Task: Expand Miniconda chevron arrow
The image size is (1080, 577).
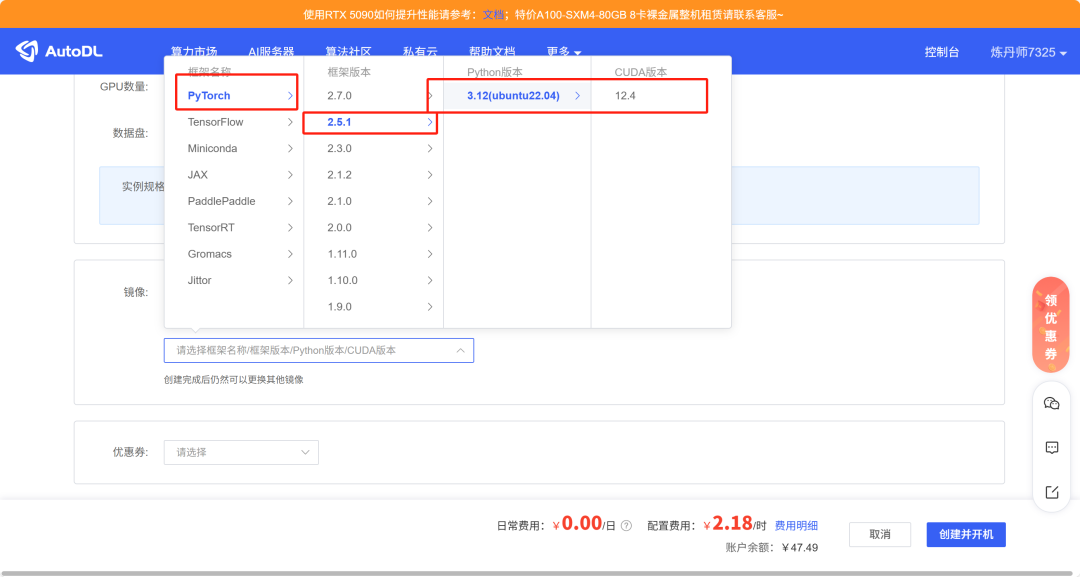Action: [x=290, y=149]
